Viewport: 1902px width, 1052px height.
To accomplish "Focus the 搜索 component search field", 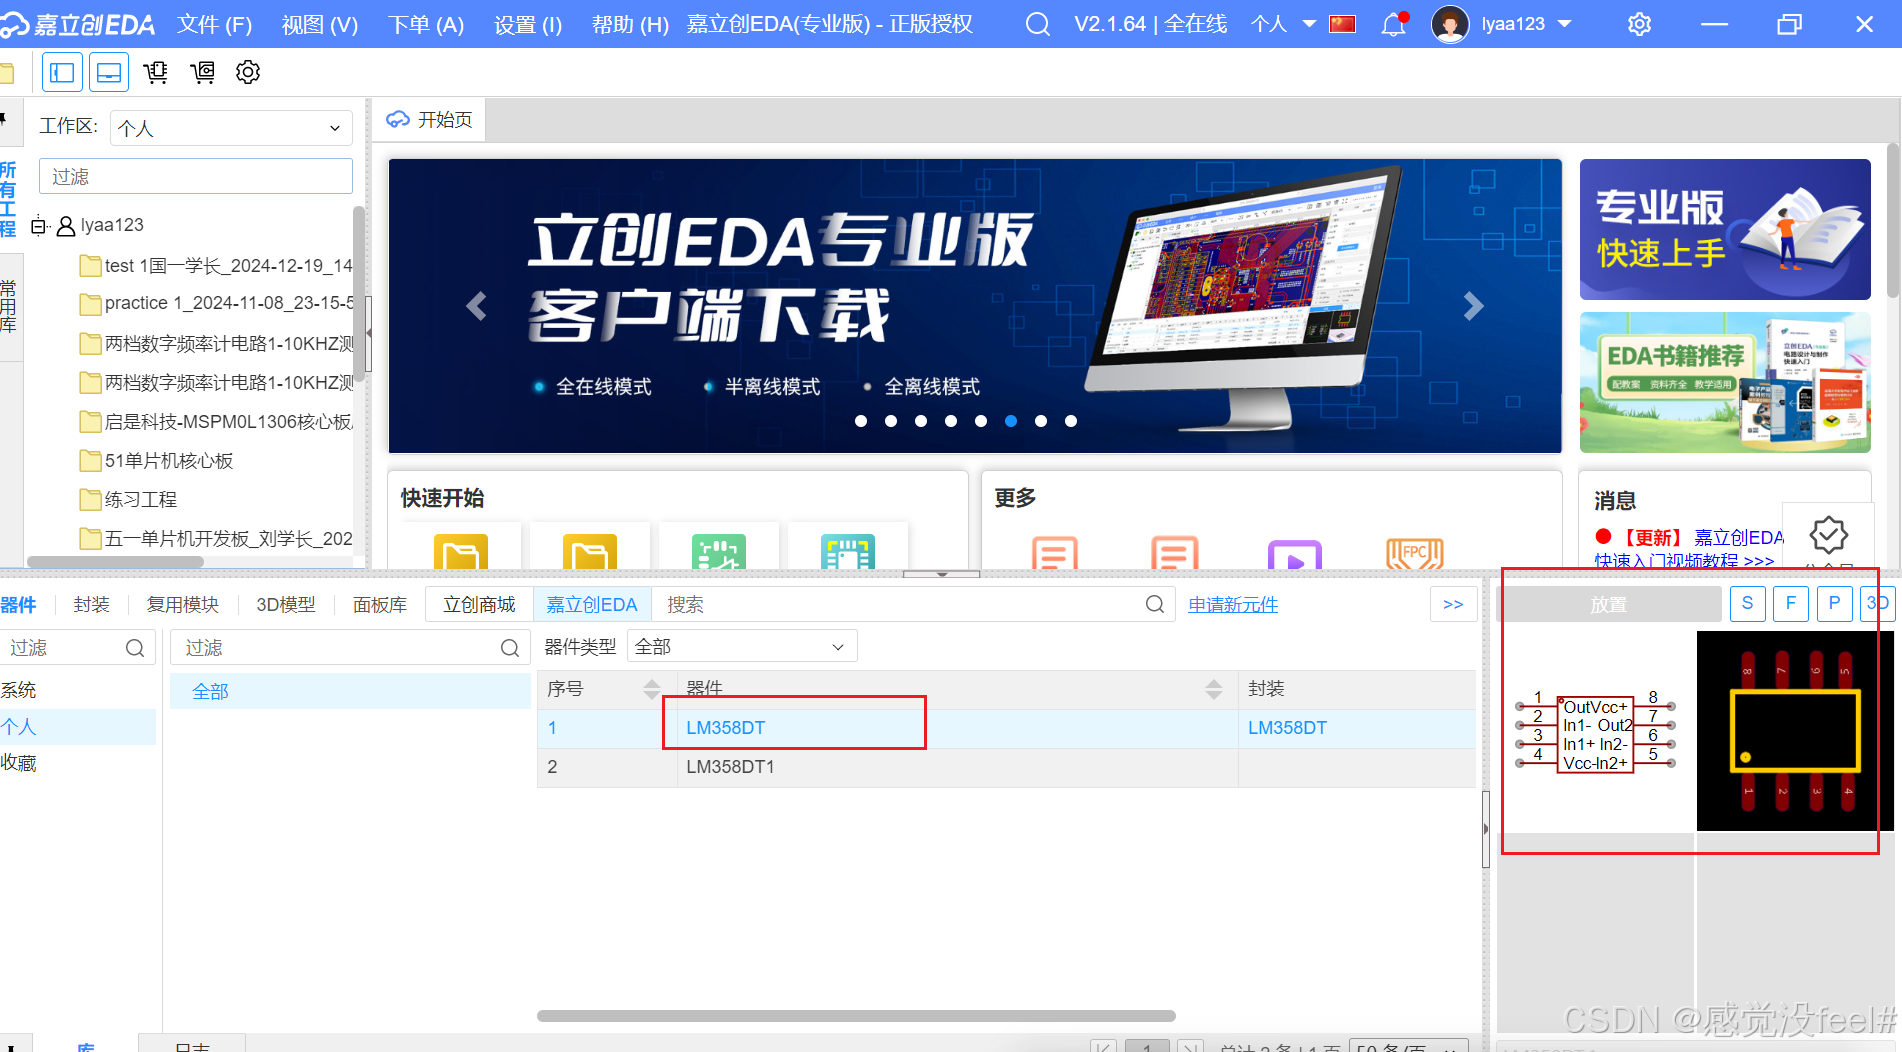I will coord(900,605).
